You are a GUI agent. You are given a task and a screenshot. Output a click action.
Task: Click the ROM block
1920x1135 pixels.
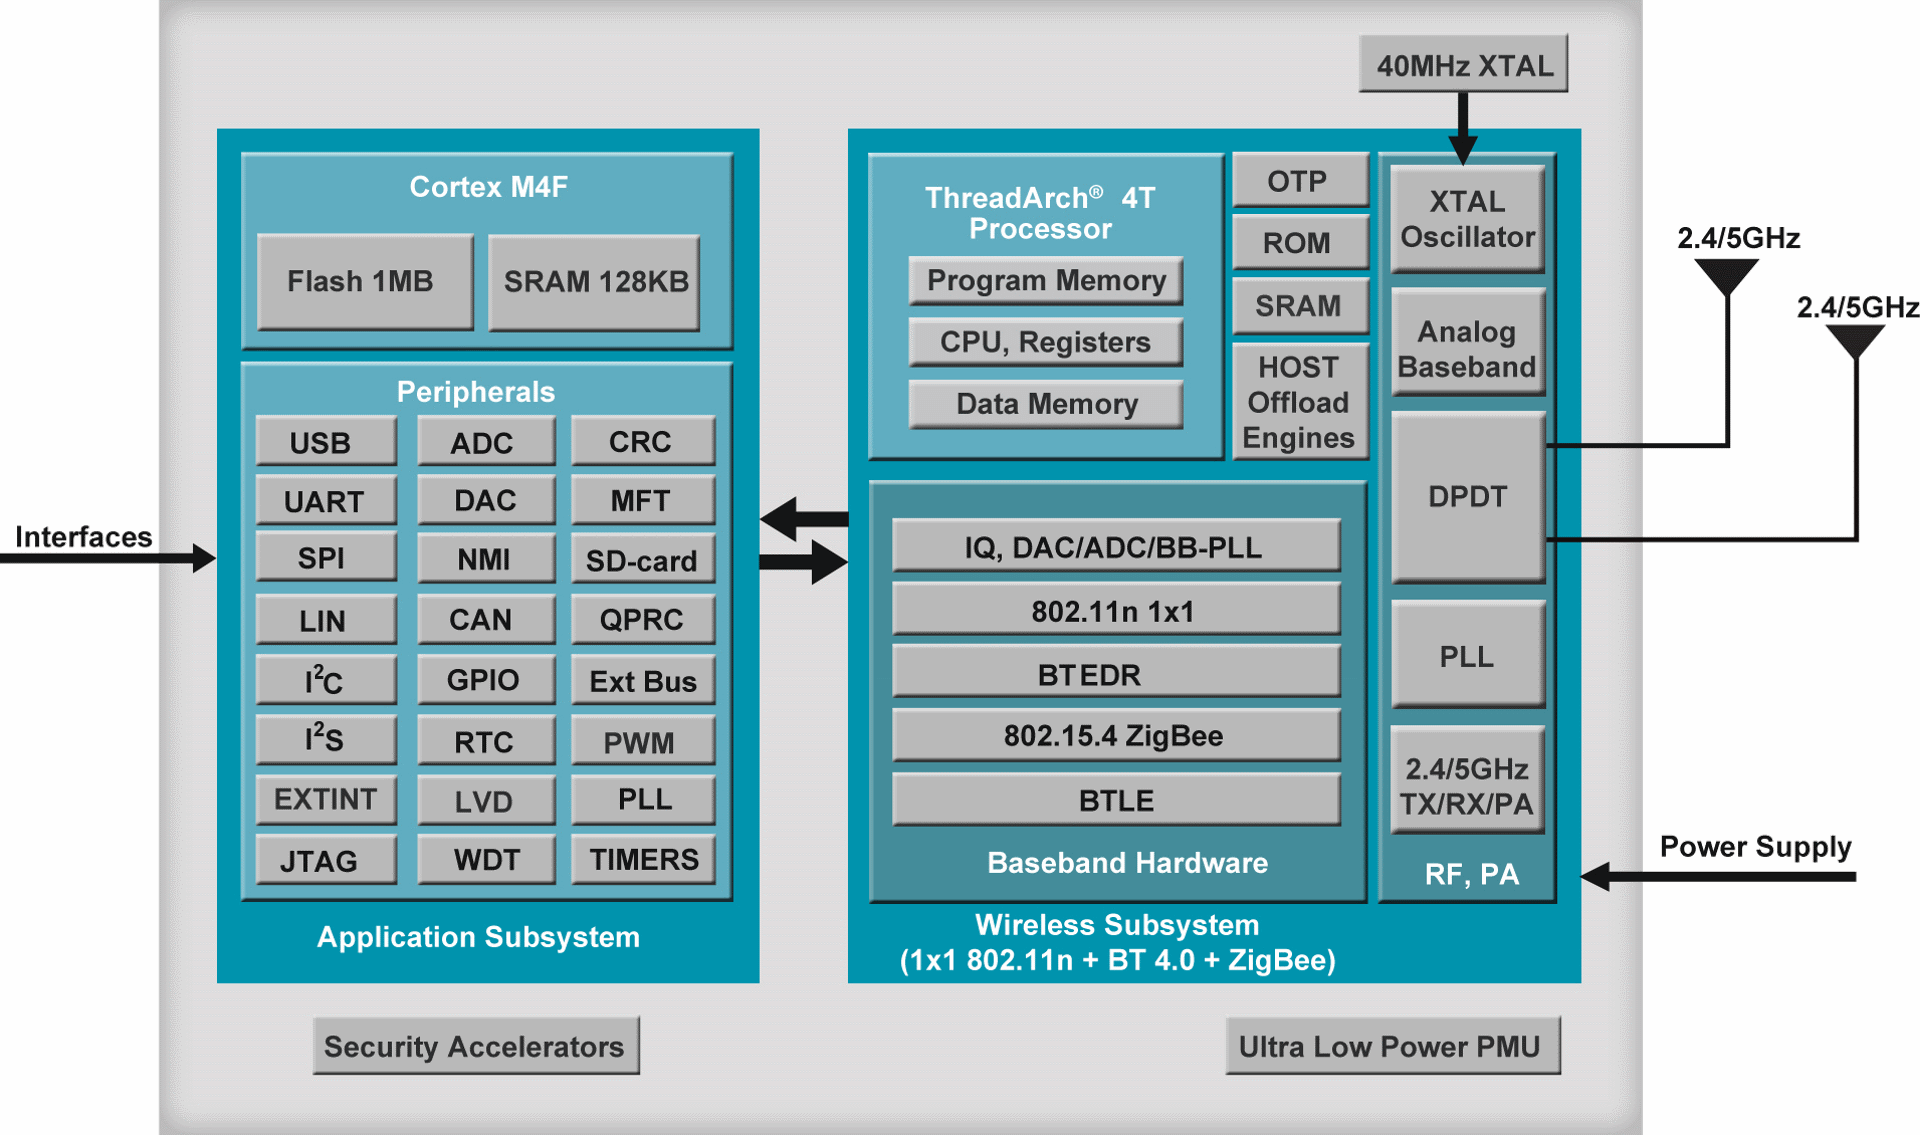pos(1300,243)
